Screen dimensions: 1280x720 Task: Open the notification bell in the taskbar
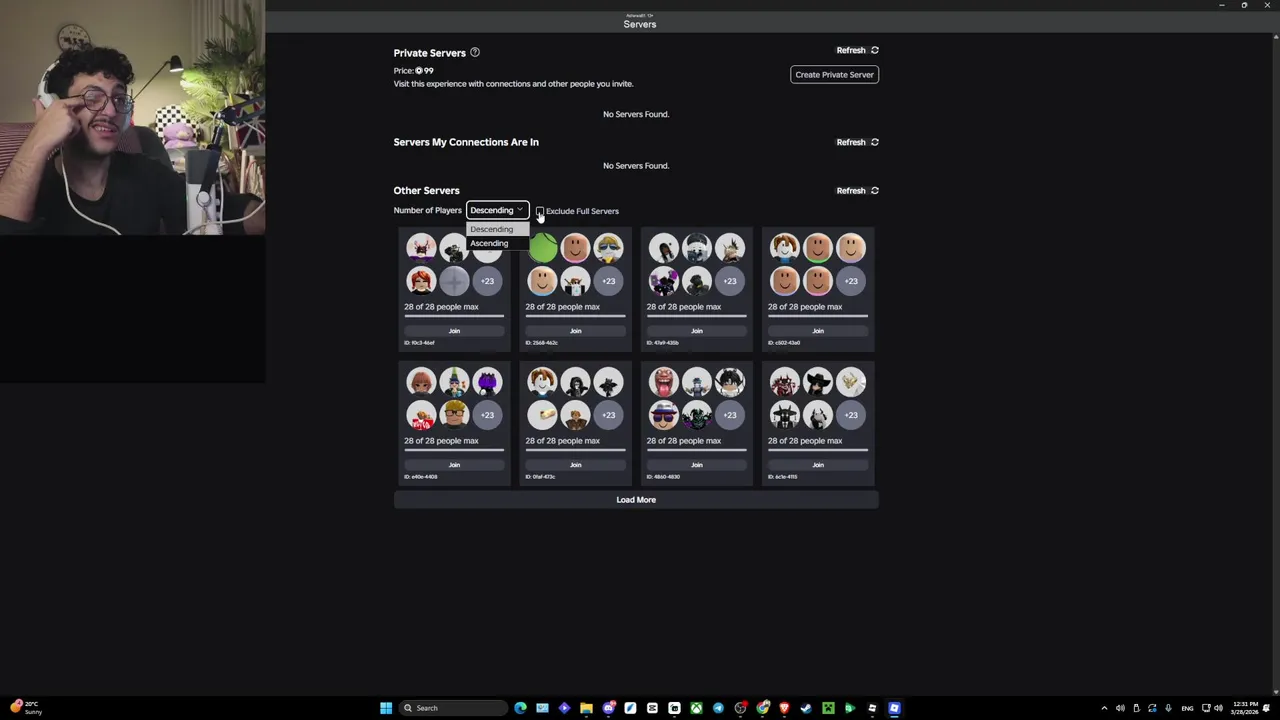(x=1267, y=708)
